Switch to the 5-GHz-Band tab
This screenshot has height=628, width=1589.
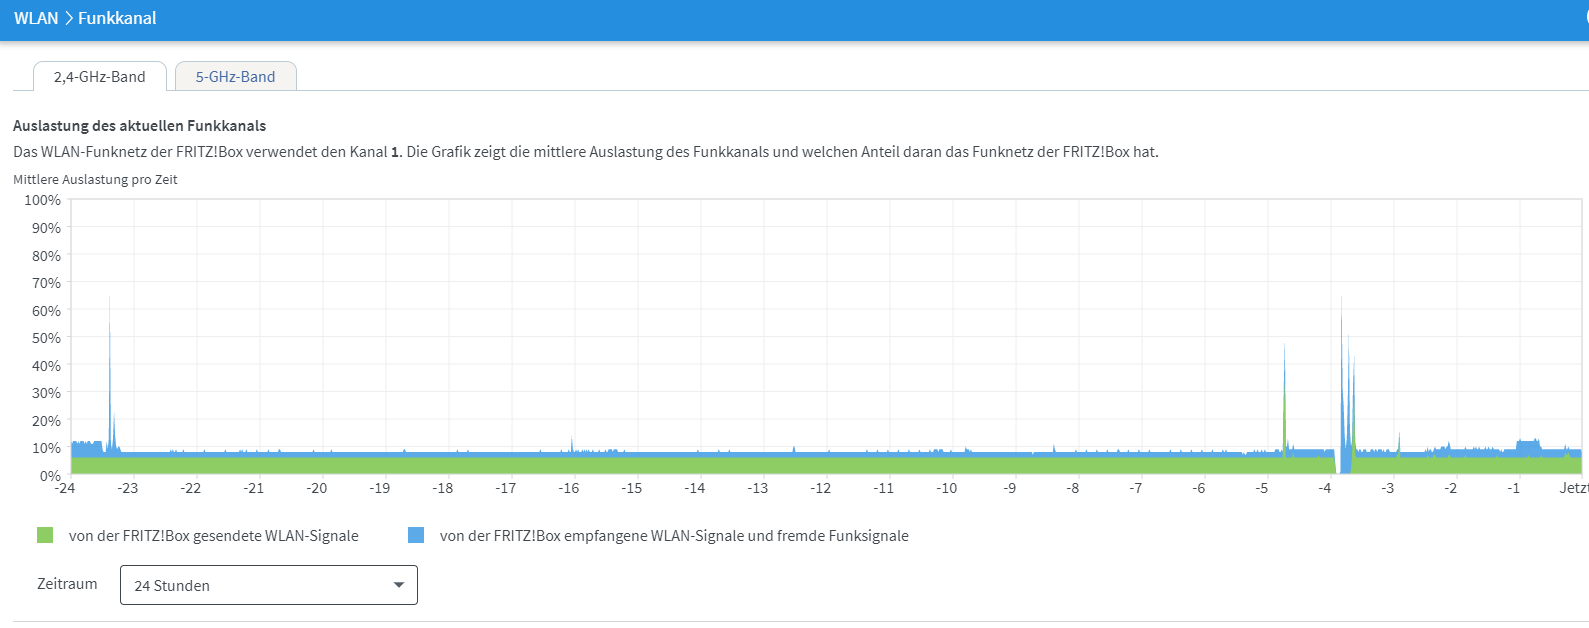point(235,77)
